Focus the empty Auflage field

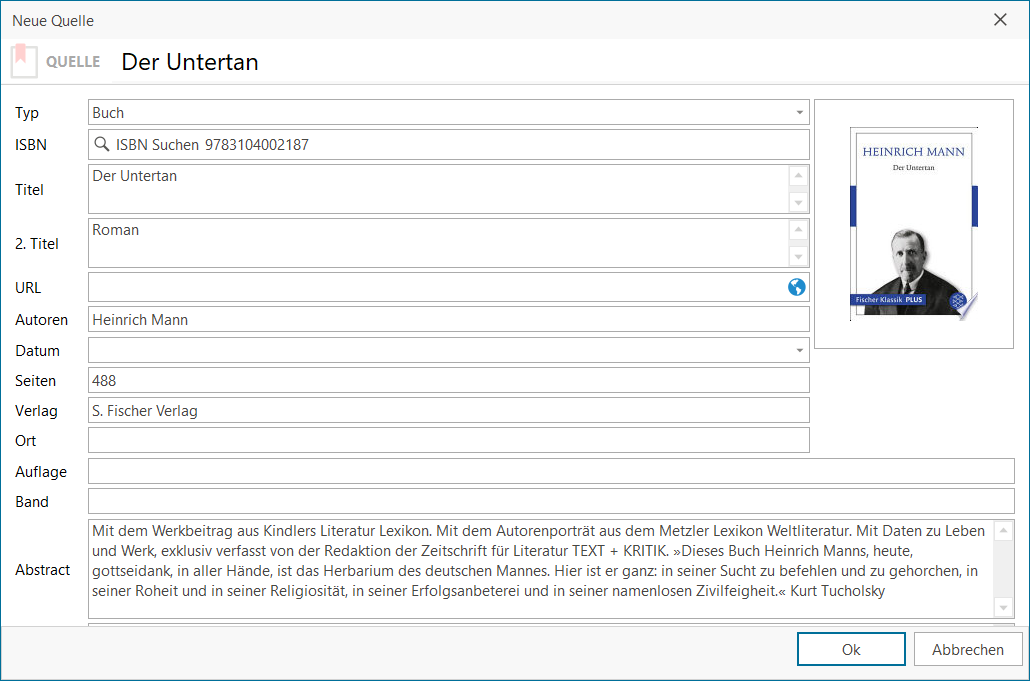pos(551,471)
